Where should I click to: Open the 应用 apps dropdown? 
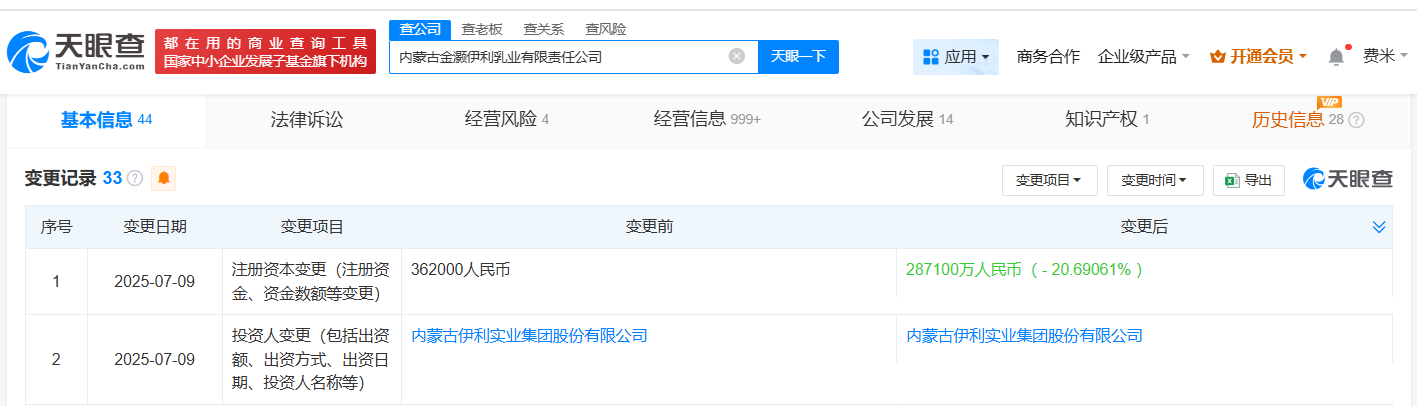point(955,57)
